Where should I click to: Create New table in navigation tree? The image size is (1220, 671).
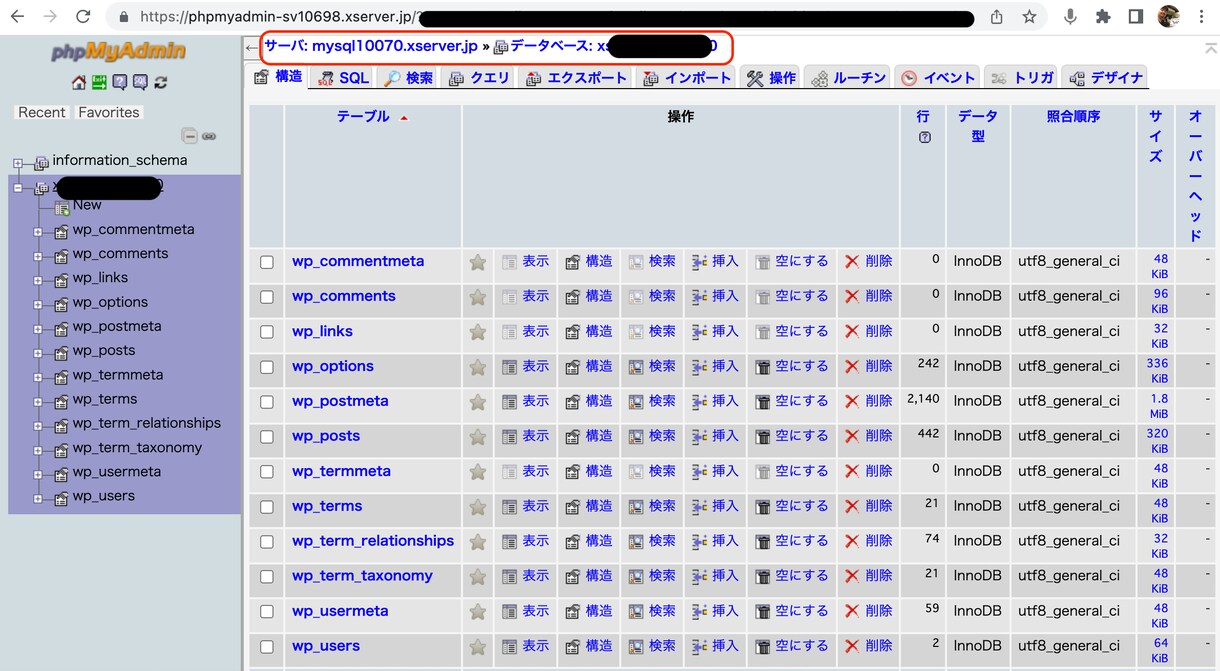(87, 205)
